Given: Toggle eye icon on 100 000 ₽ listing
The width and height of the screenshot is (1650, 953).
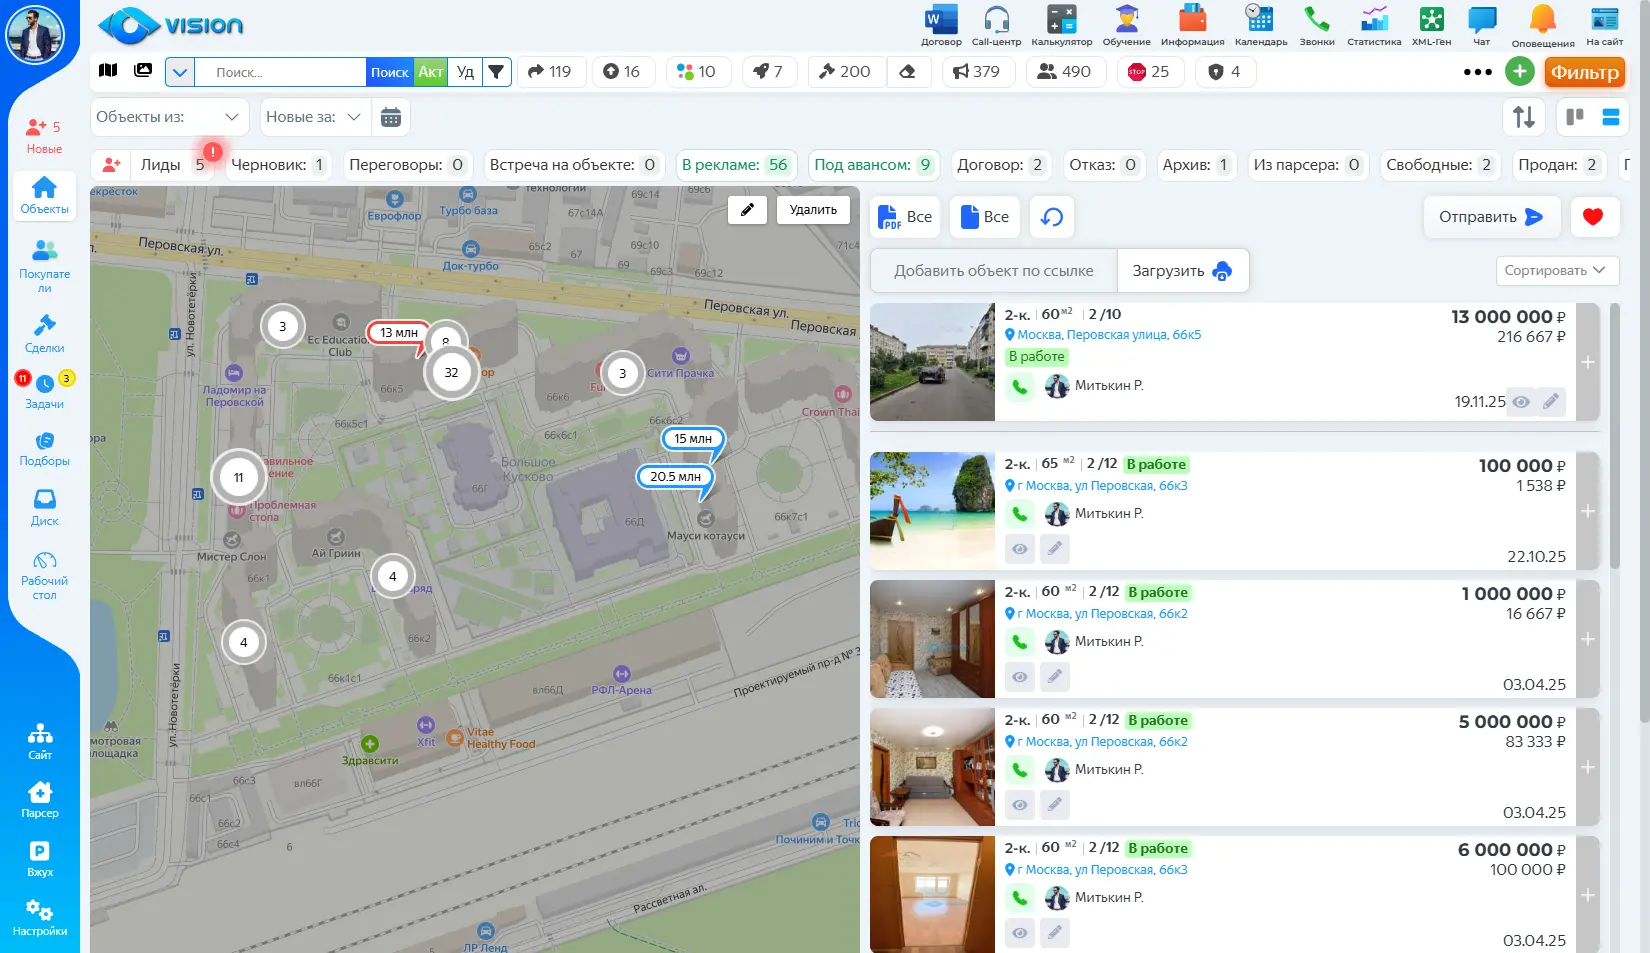Looking at the screenshot, I should (1019, 549).
